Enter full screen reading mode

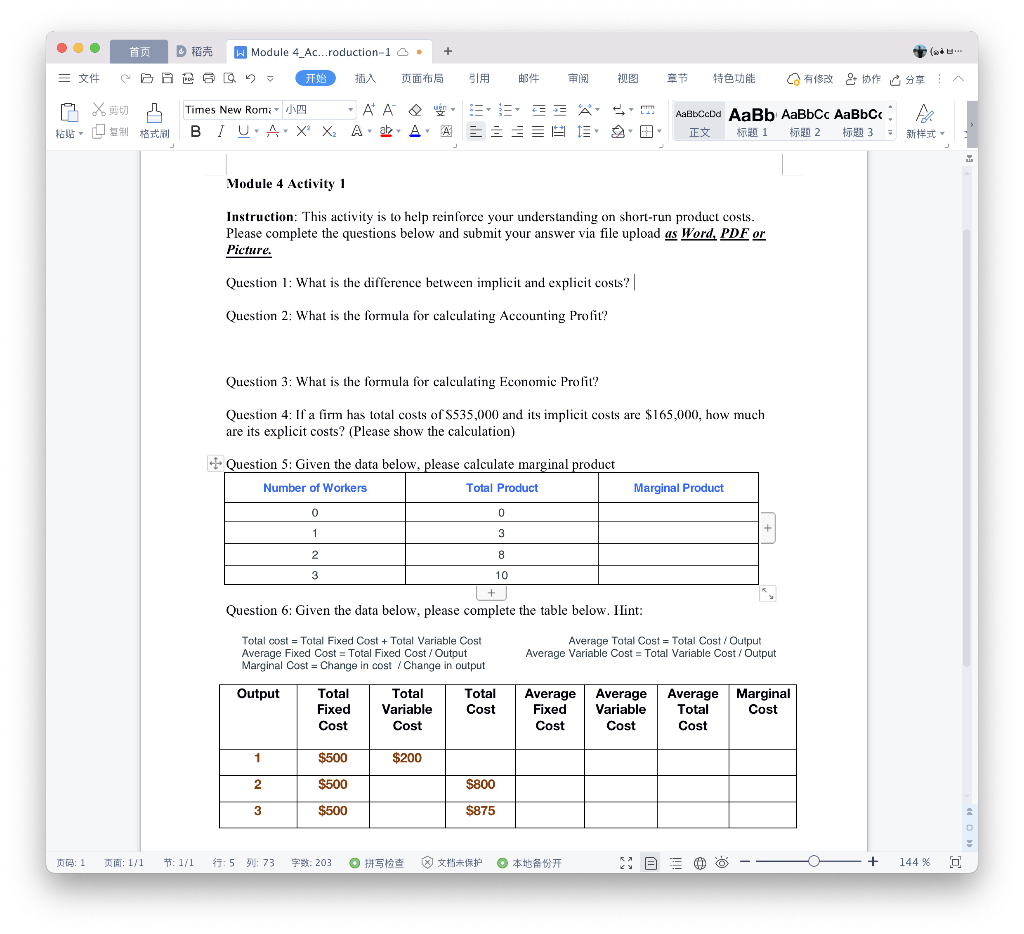click(x=626, y=863)
